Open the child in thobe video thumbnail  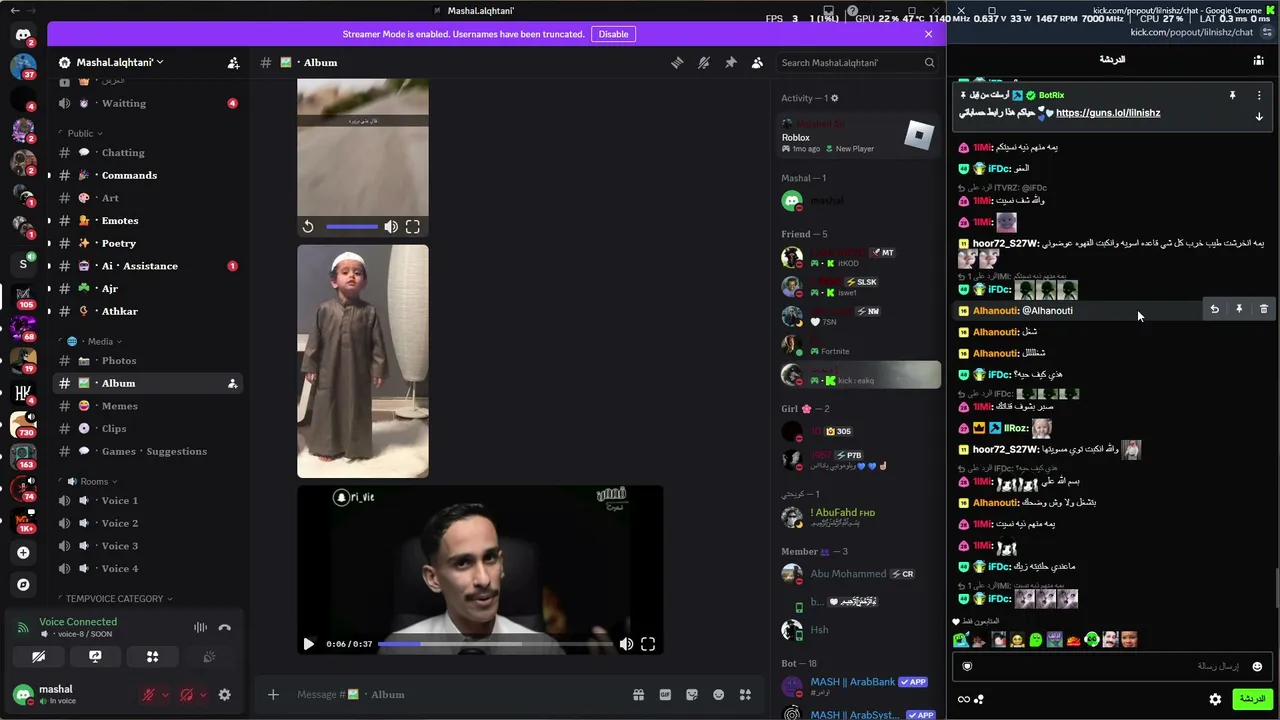[x=363, y=361]
